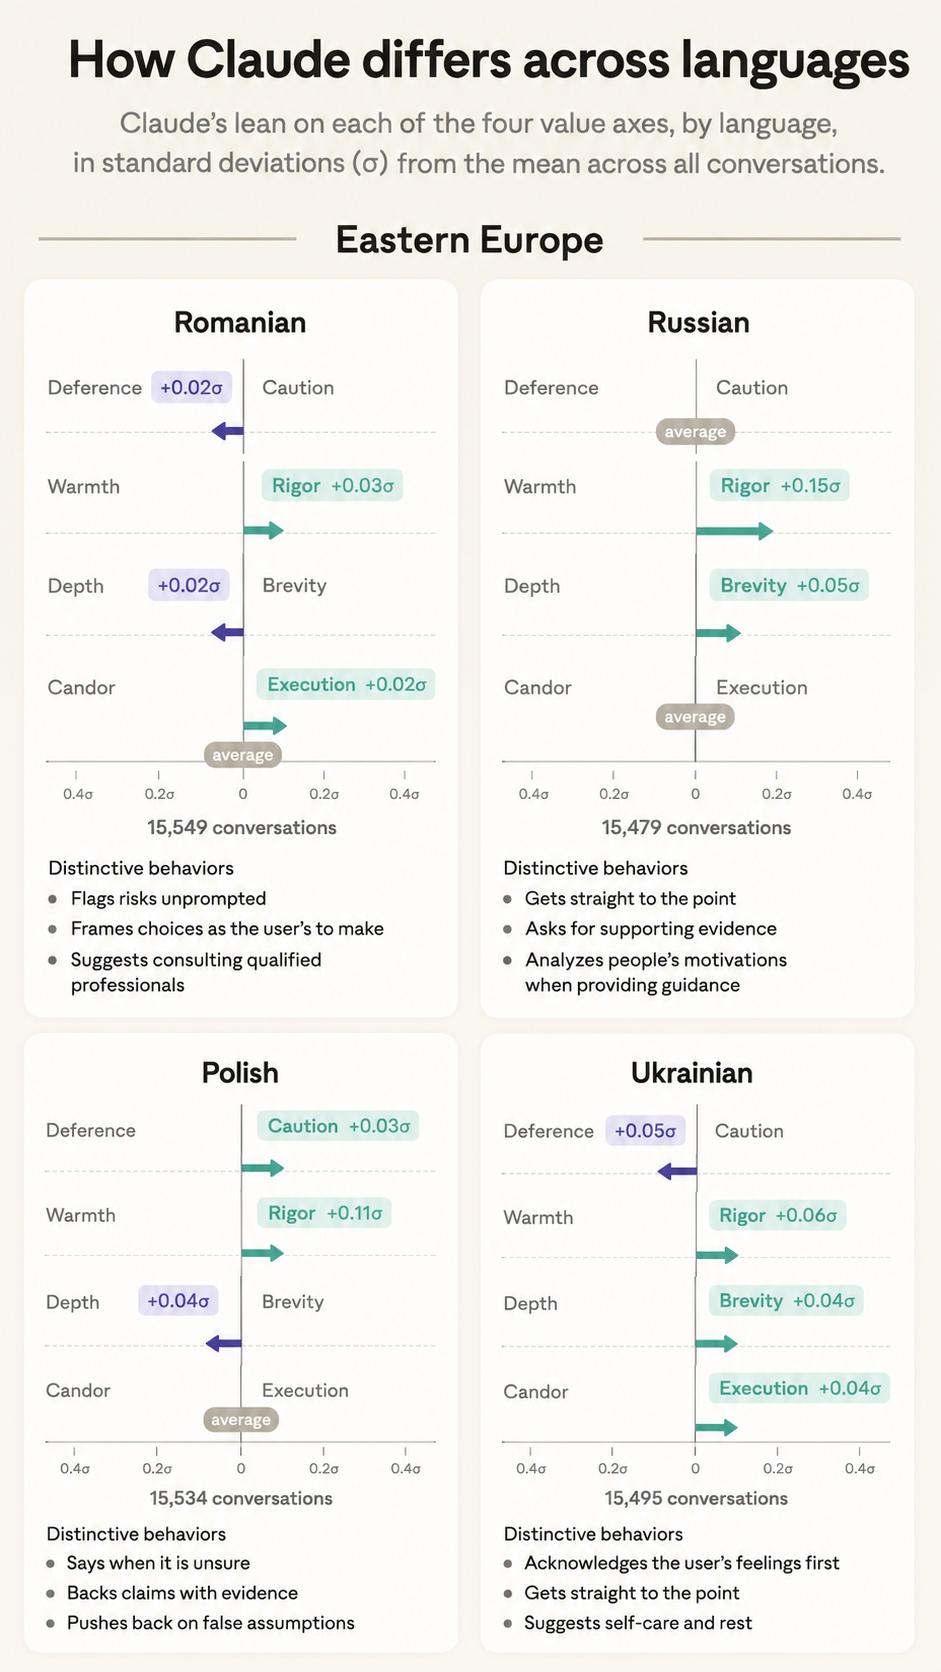Click the Romanian Rigor +0.03σ label
941x1672 pixels.
pyautogui.click(x=333, y=486)
